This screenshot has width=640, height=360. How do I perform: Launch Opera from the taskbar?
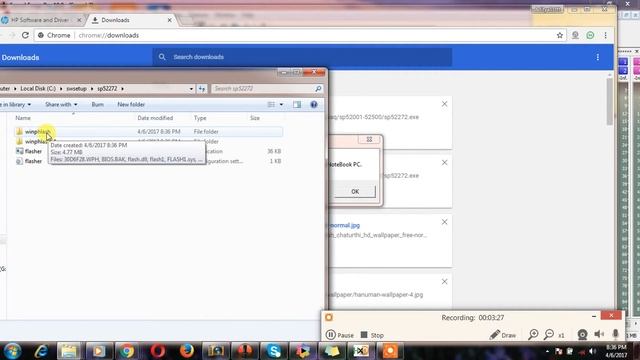pos(158,351)
